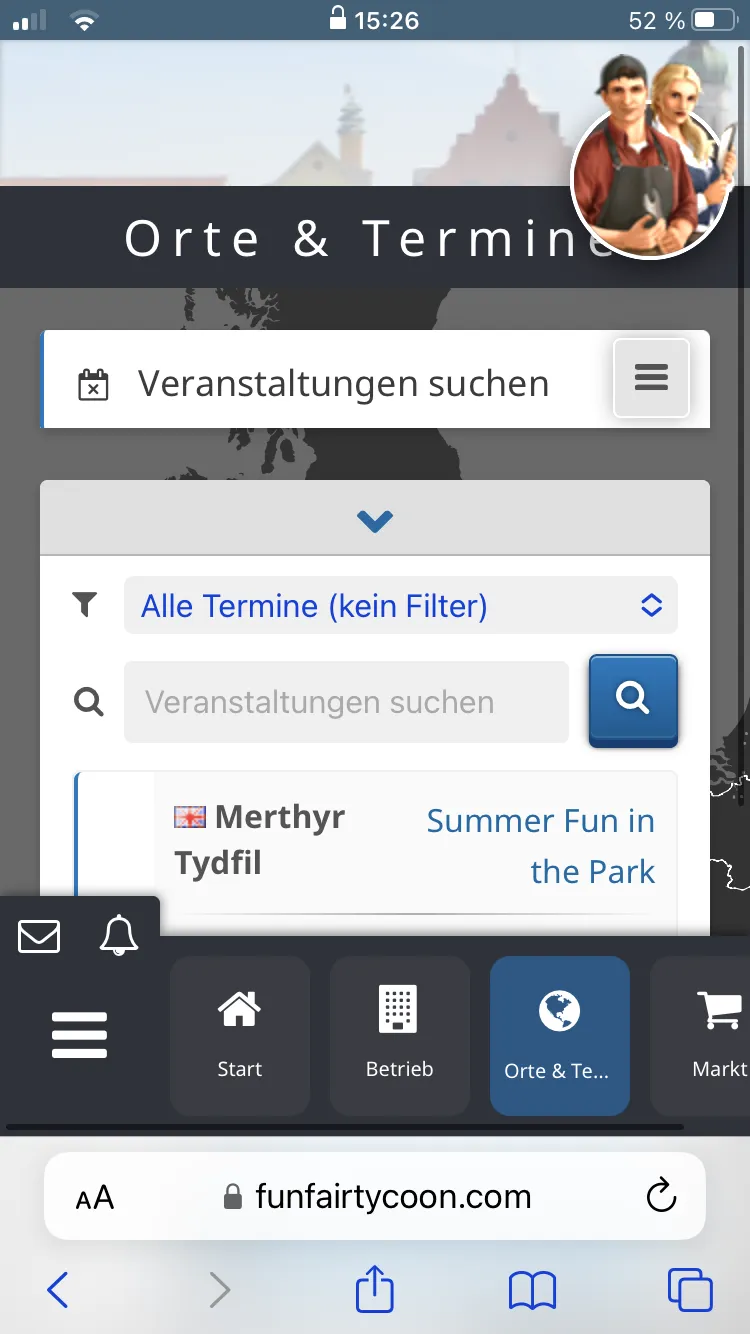This screenshot has width=750, height=1334.
Task: Switch to the Start tab
Action: pyautogui.click(x=240, y=1036)
